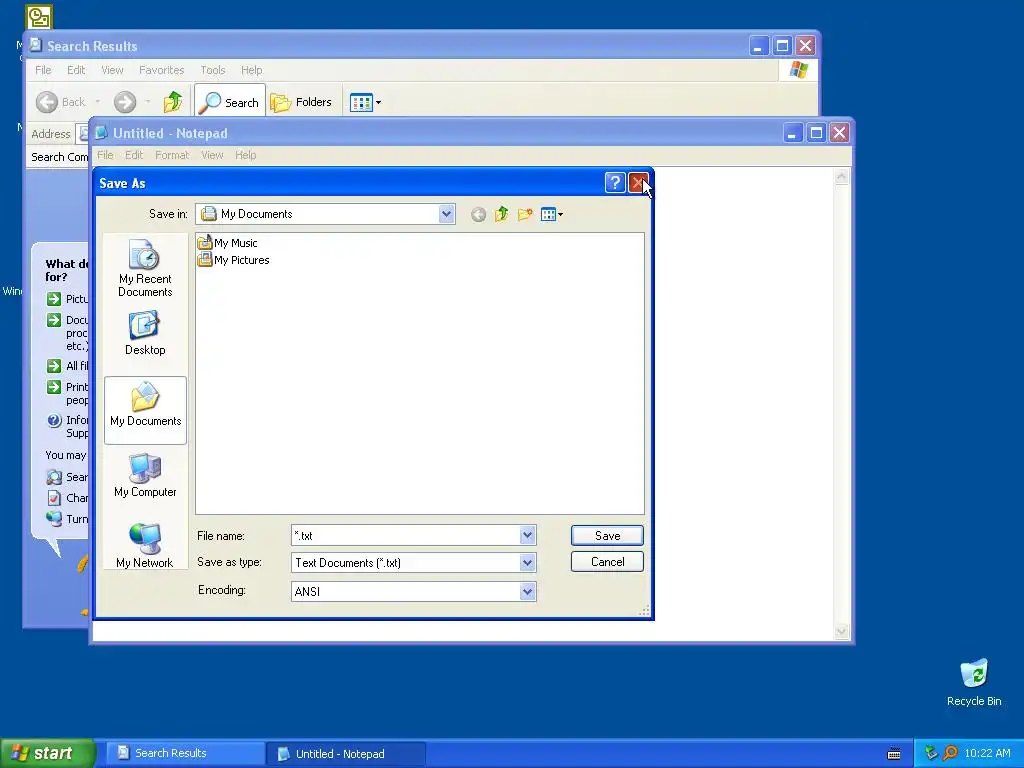Screen dimensions: 1024x768
Task: Click the File name text field
Action: (406, 536)
